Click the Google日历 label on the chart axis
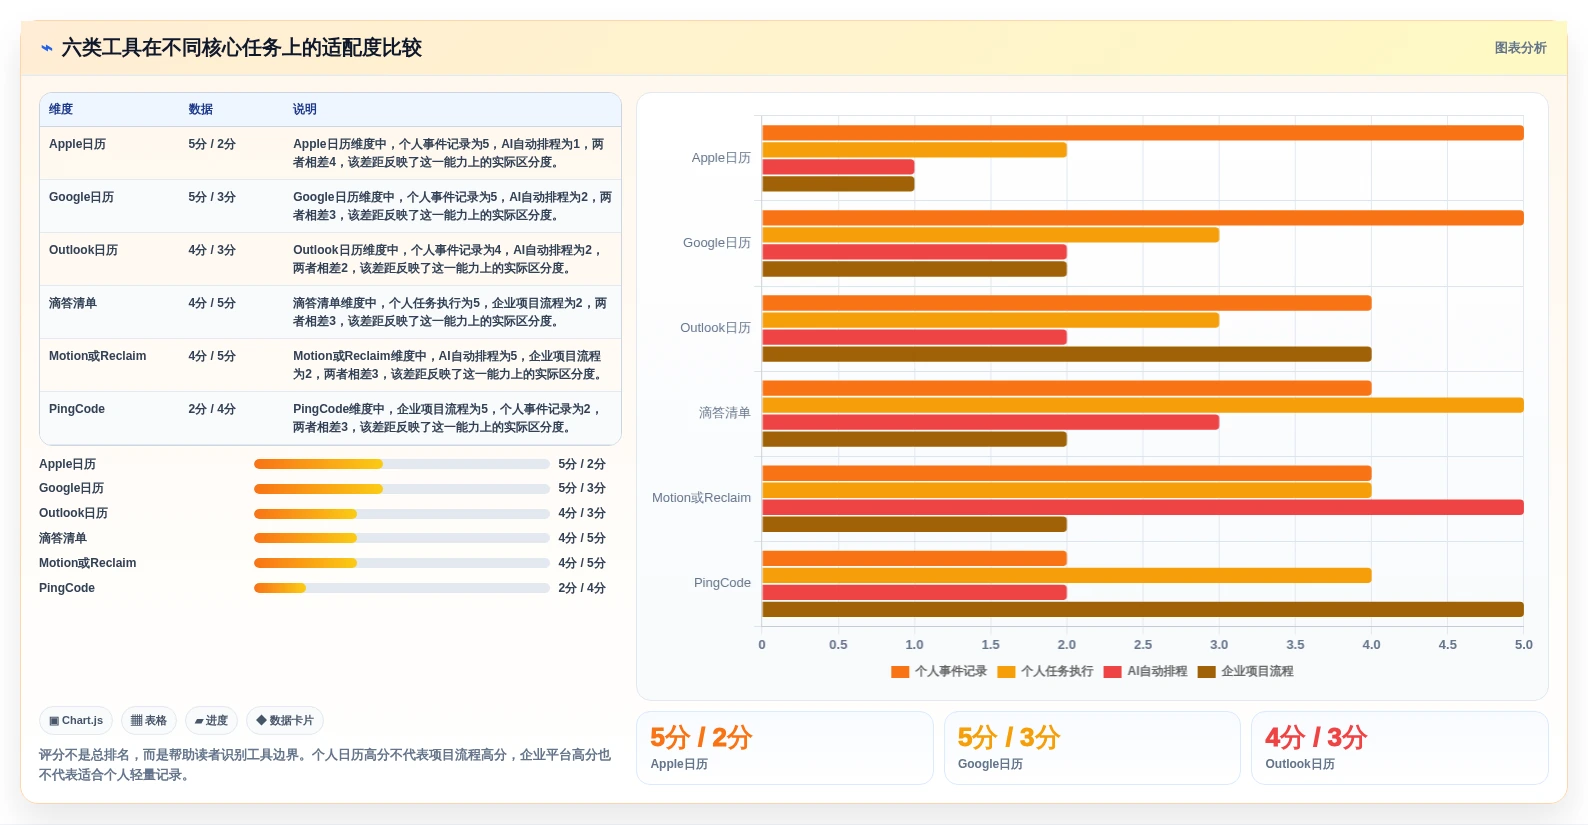 click(717, 243)
